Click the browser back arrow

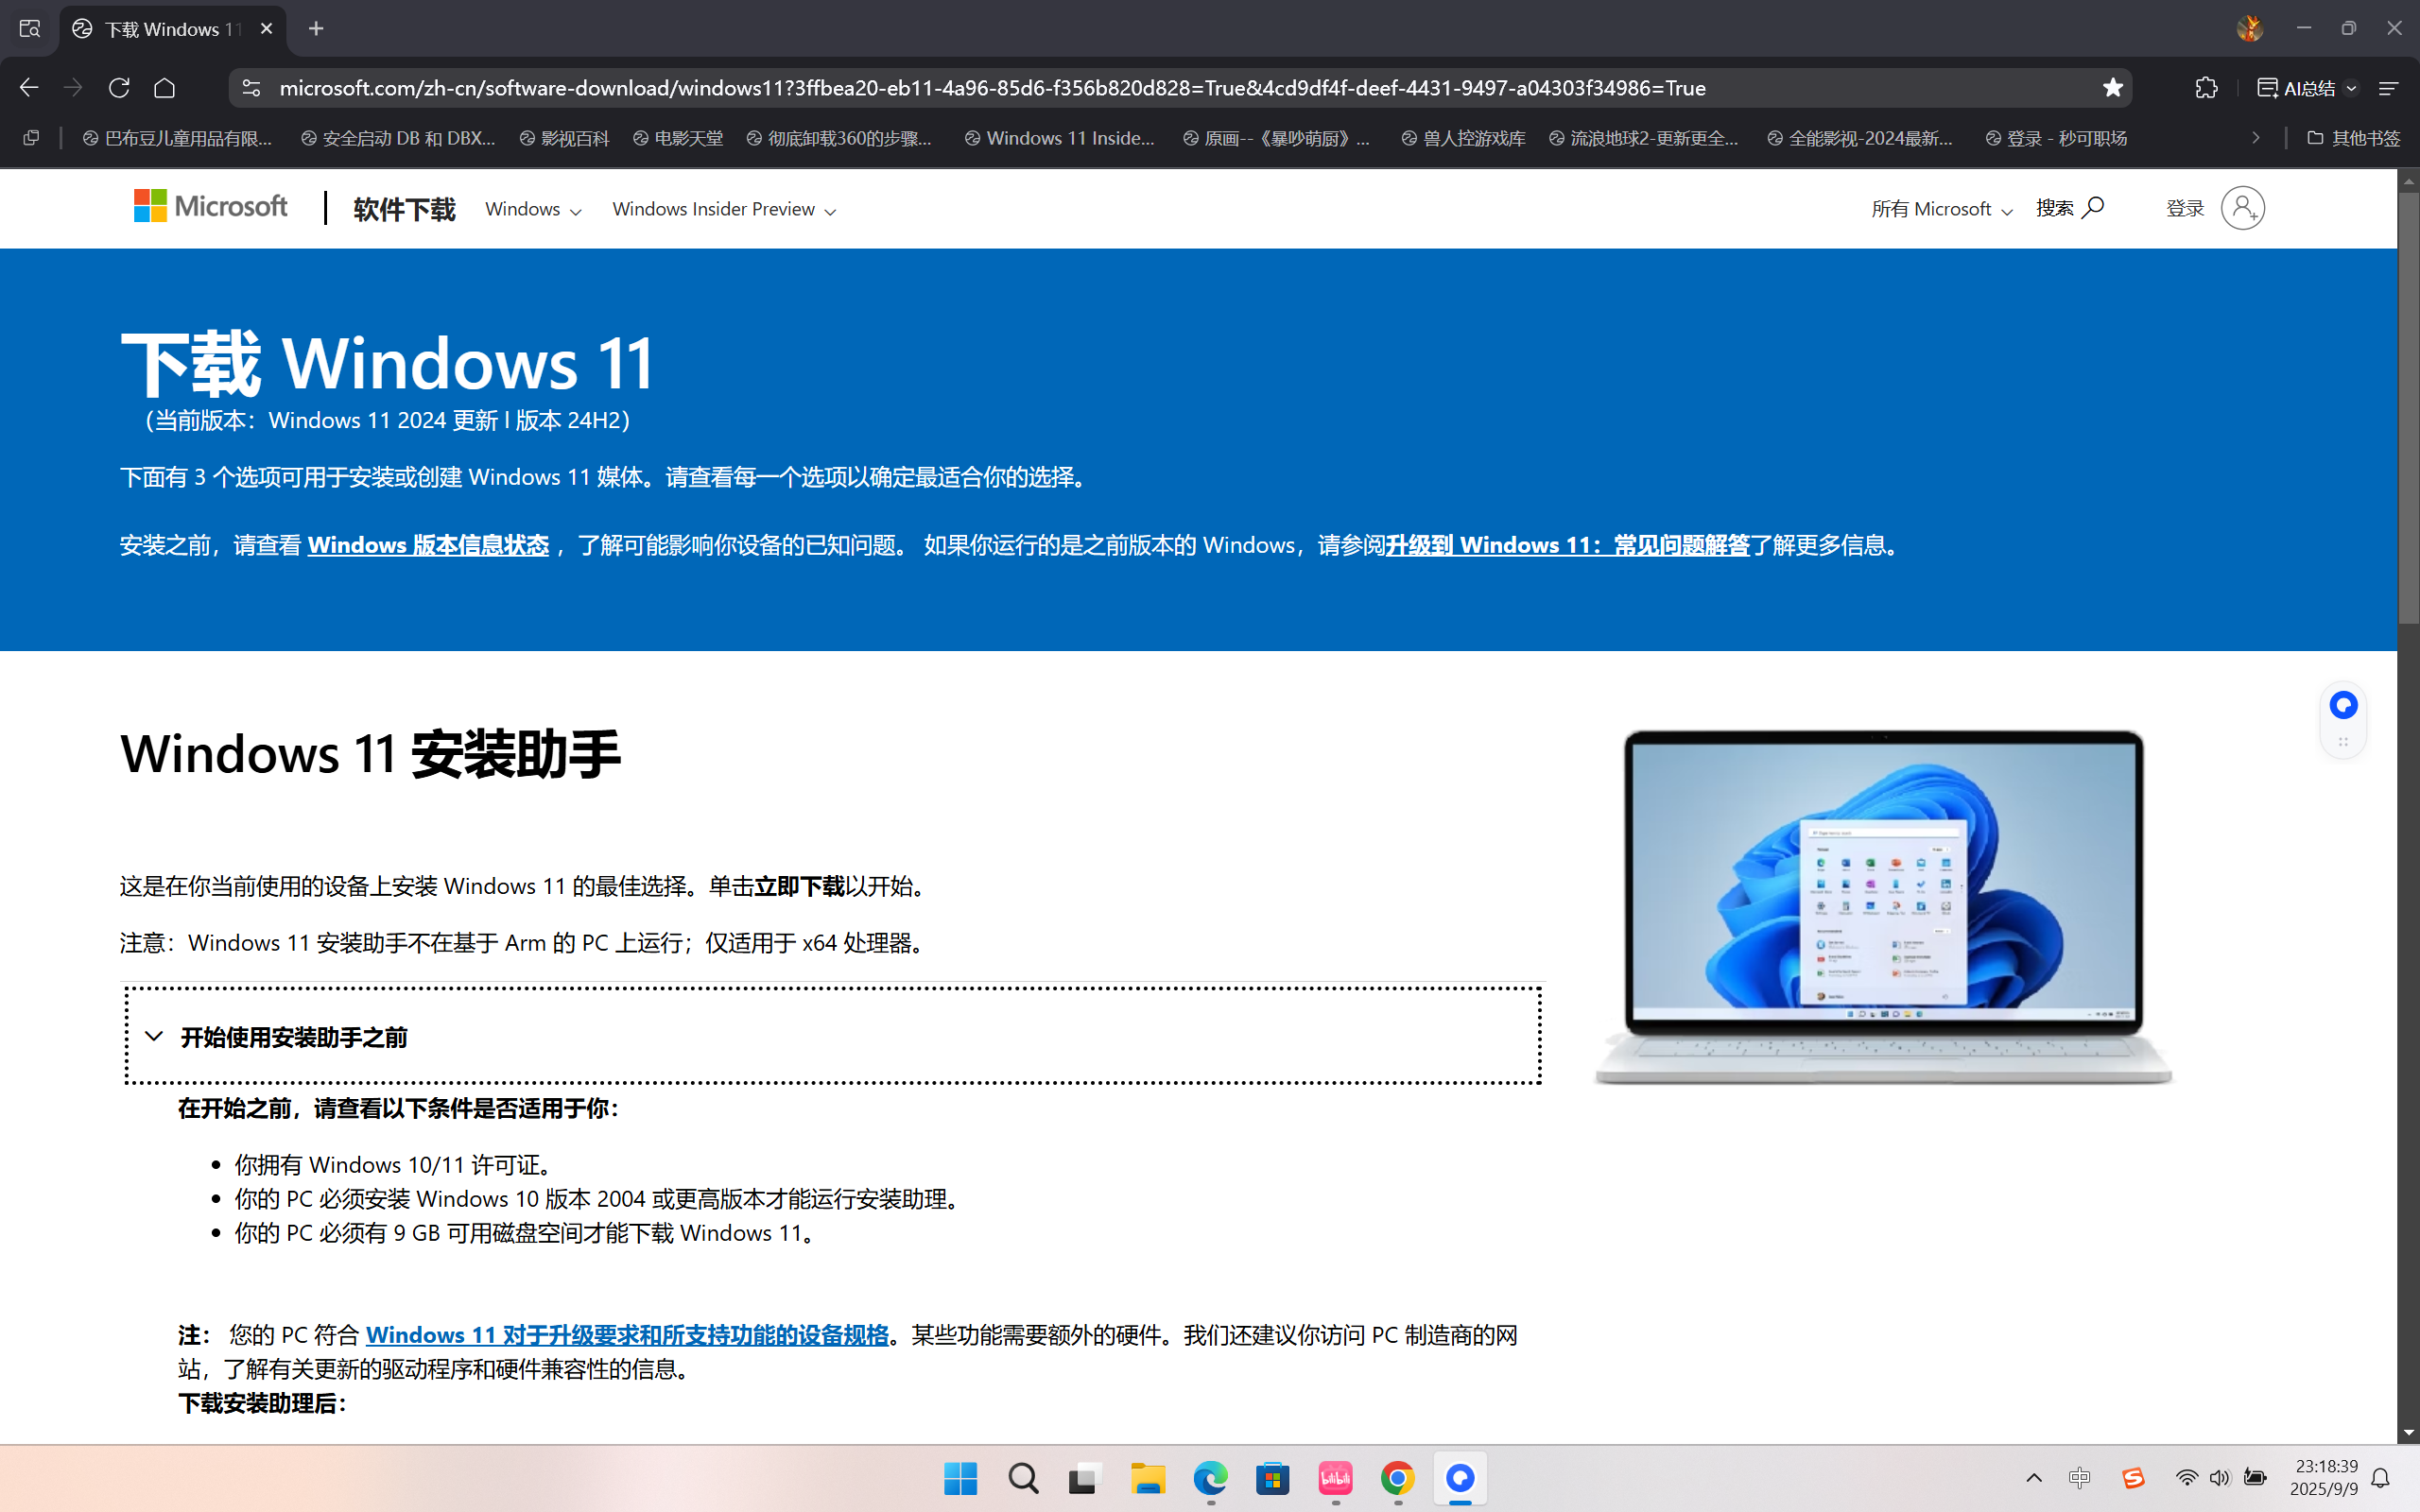coord(29,88)
